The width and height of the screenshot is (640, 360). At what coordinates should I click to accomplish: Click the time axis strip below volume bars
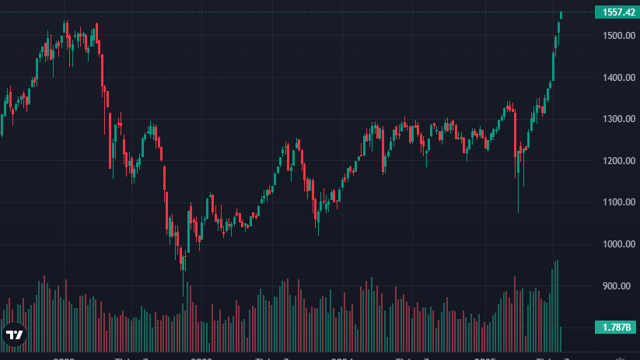click(297, 357)
